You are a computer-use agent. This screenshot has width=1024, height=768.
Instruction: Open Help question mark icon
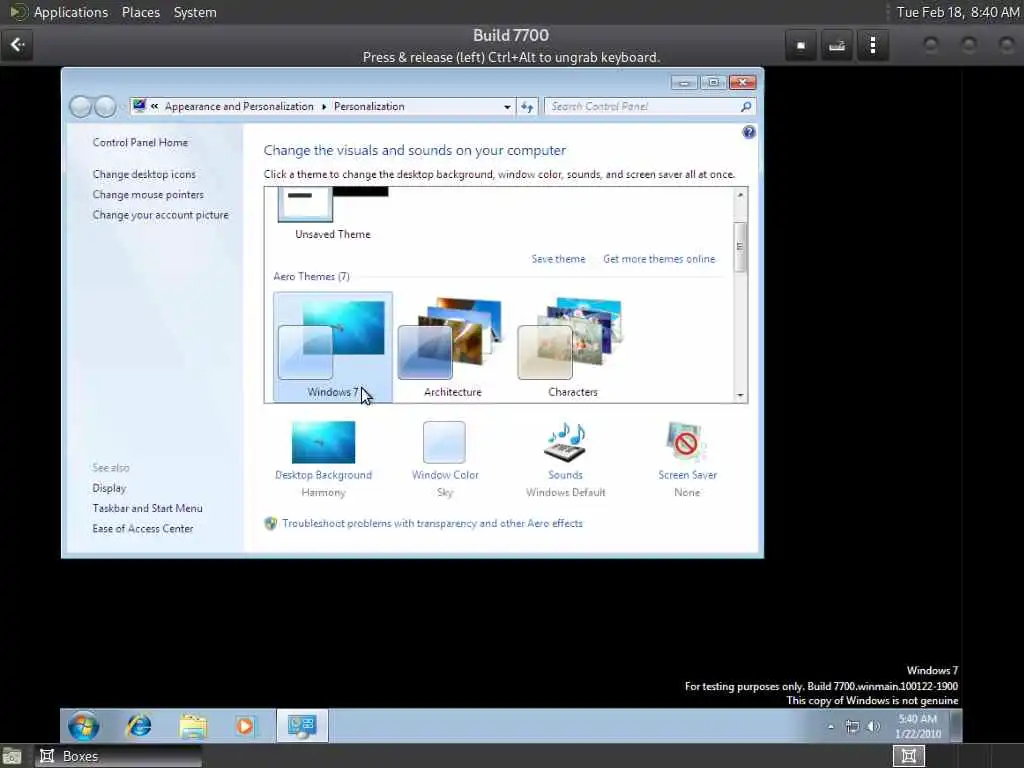[748, 133]
